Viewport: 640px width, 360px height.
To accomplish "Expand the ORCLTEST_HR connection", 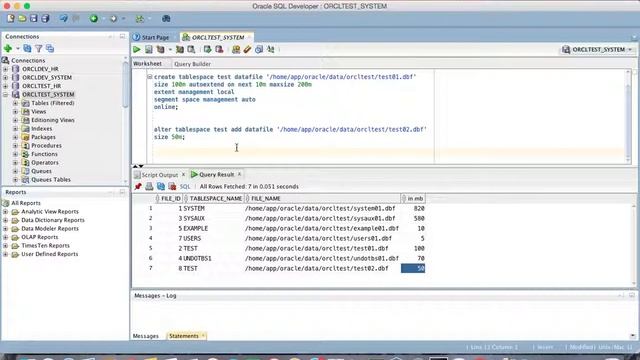I will (x=5, y=86).
